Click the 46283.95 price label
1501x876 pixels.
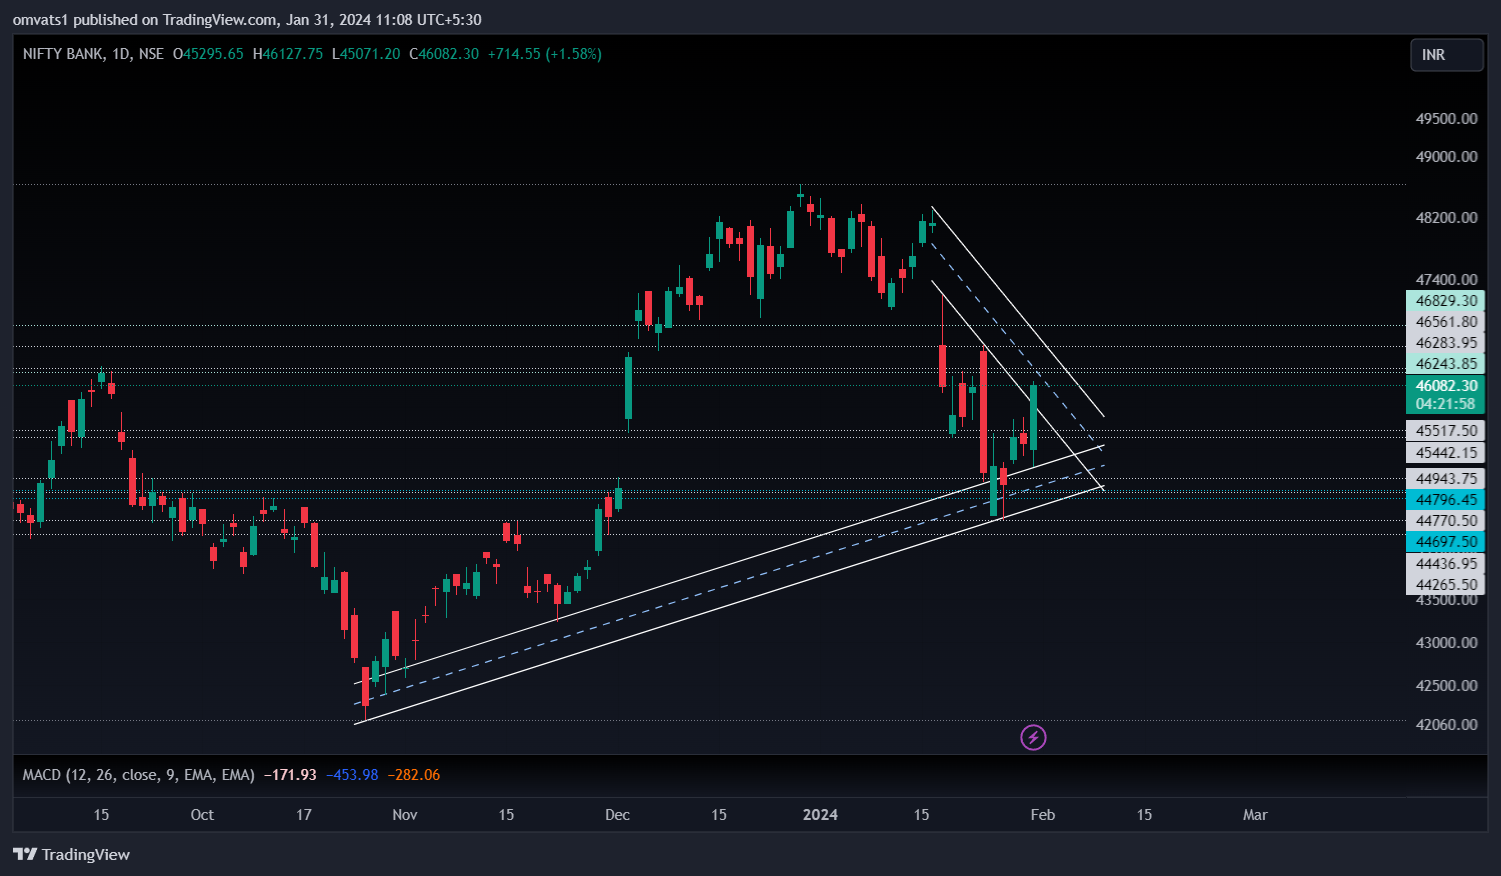click(1445, 343)
